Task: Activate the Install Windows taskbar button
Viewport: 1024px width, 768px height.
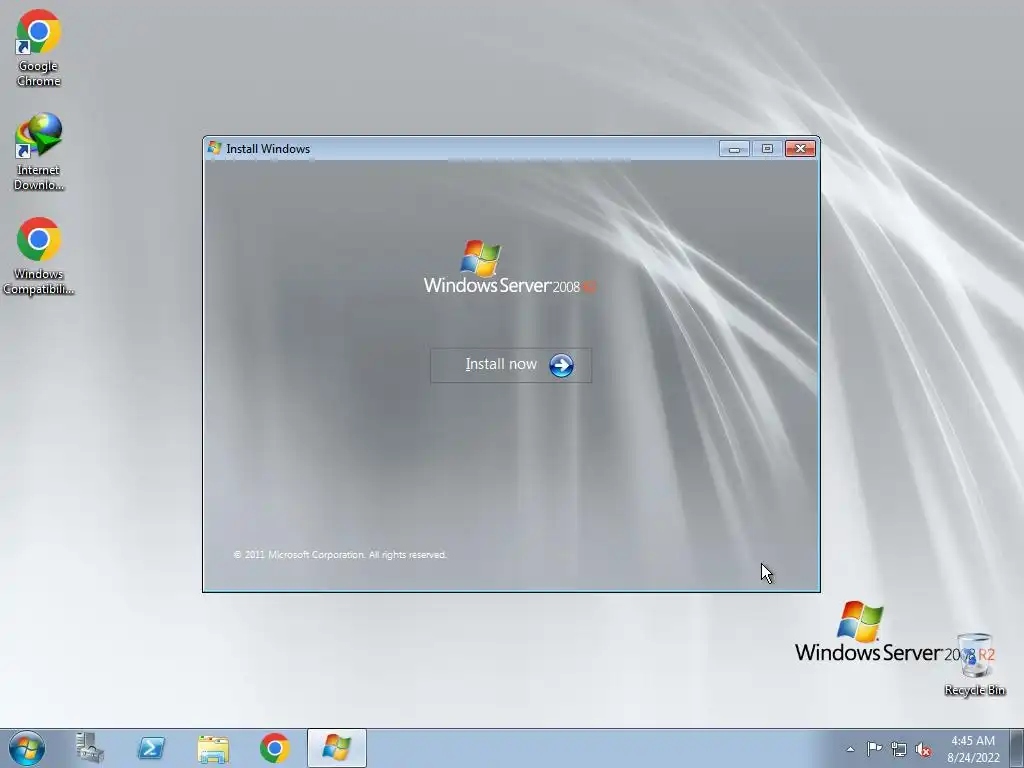Action: coord(337,748)
